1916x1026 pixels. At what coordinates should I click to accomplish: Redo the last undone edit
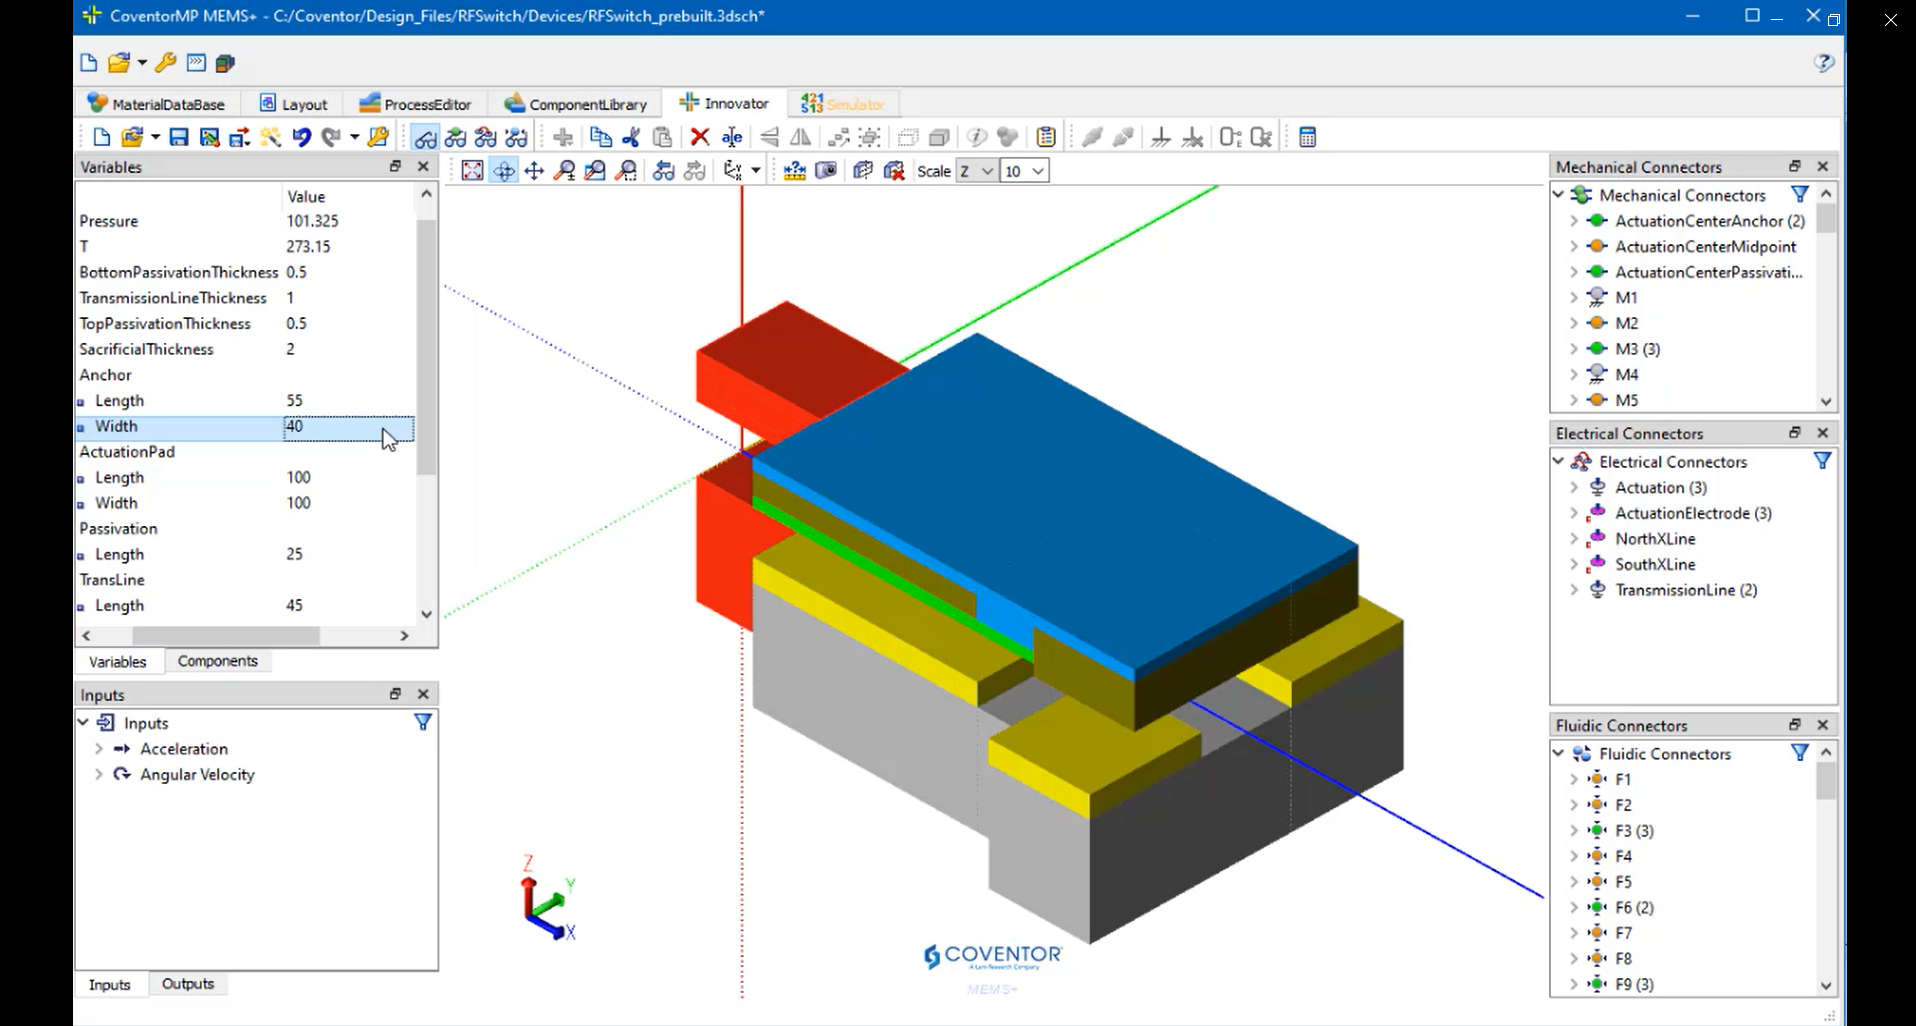coord(331,137)
